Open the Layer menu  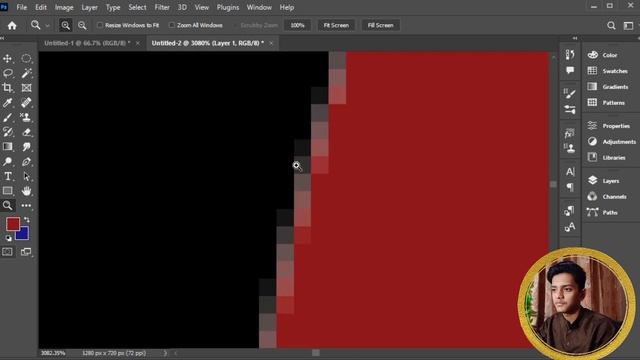[x=89, y=7]
